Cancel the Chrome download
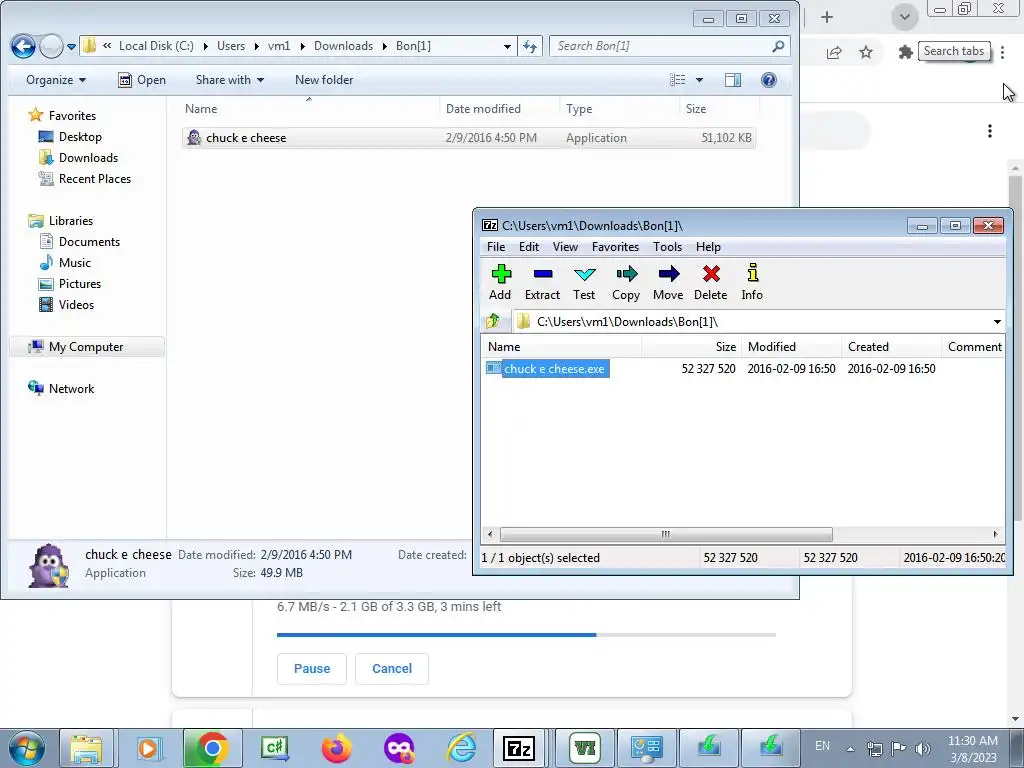Image resolution: width=1024 pixels, height=768 pixels. [x=392, y=669]
